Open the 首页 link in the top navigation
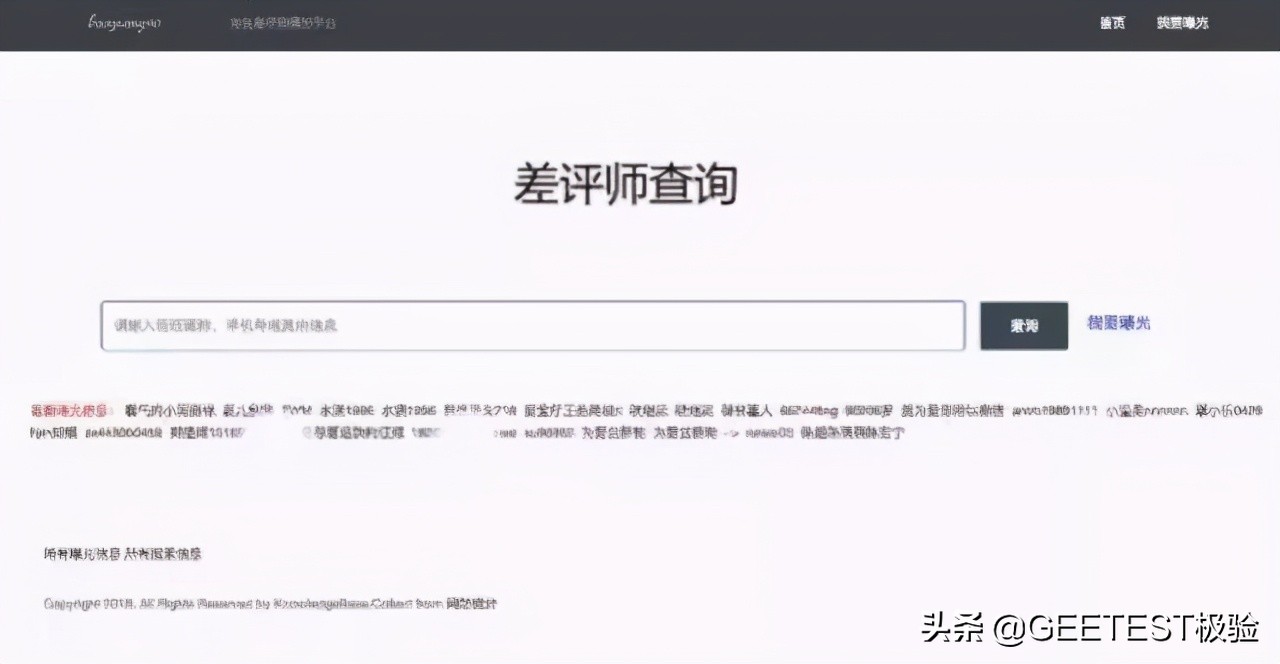The height and width of the screenshot is (664, 1280). 1112,23
